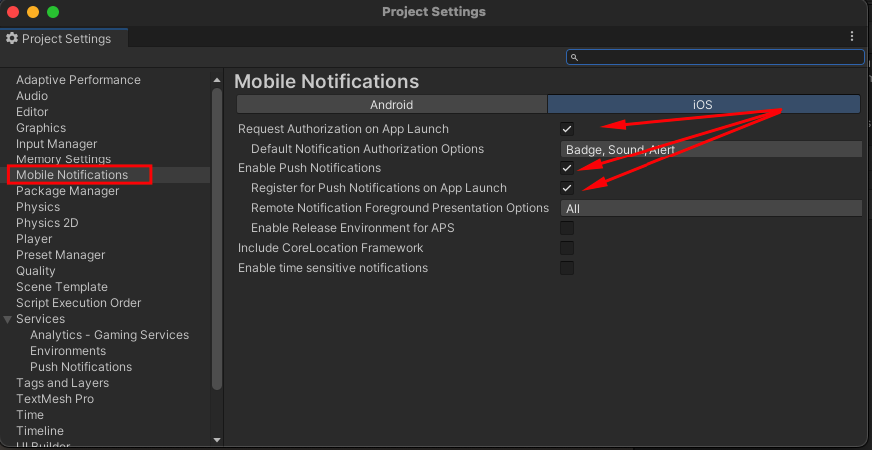Check Include CoreLocation Framework option
The image size is (872, 450).
click(x=567, y=248)
